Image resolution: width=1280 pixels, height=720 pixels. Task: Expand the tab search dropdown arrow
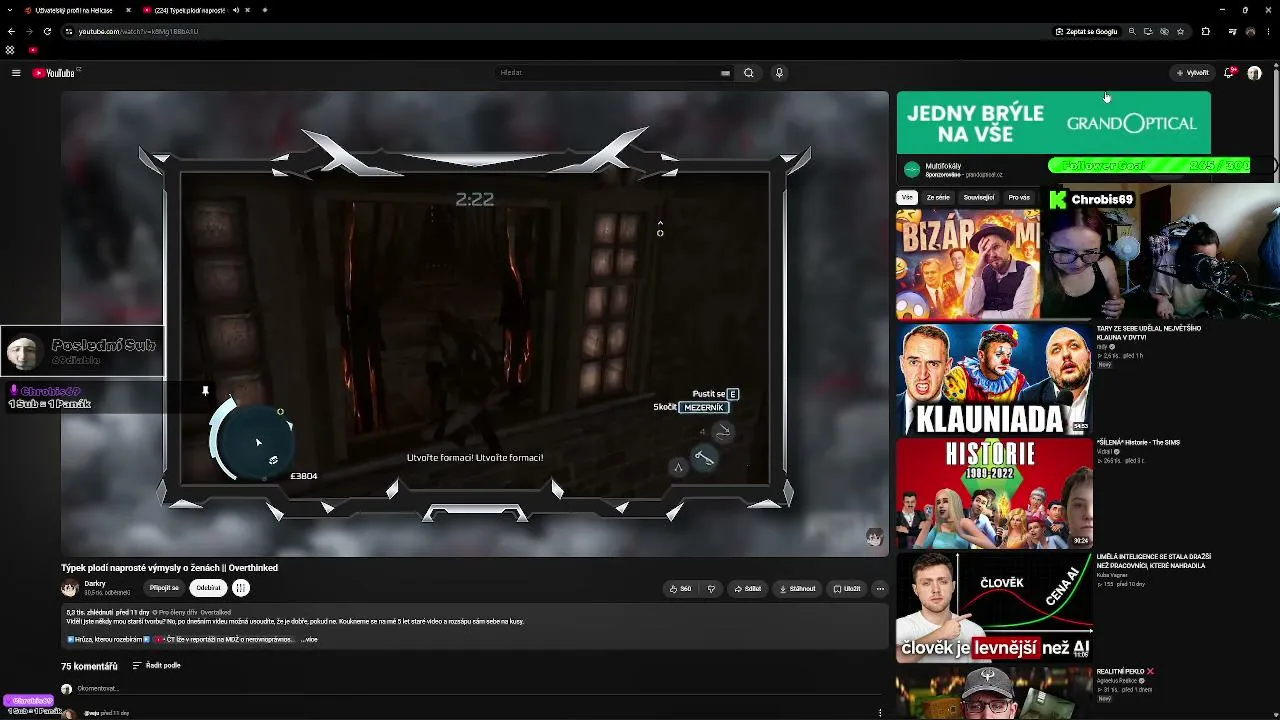pyautogui.click(x=10, y=10)
